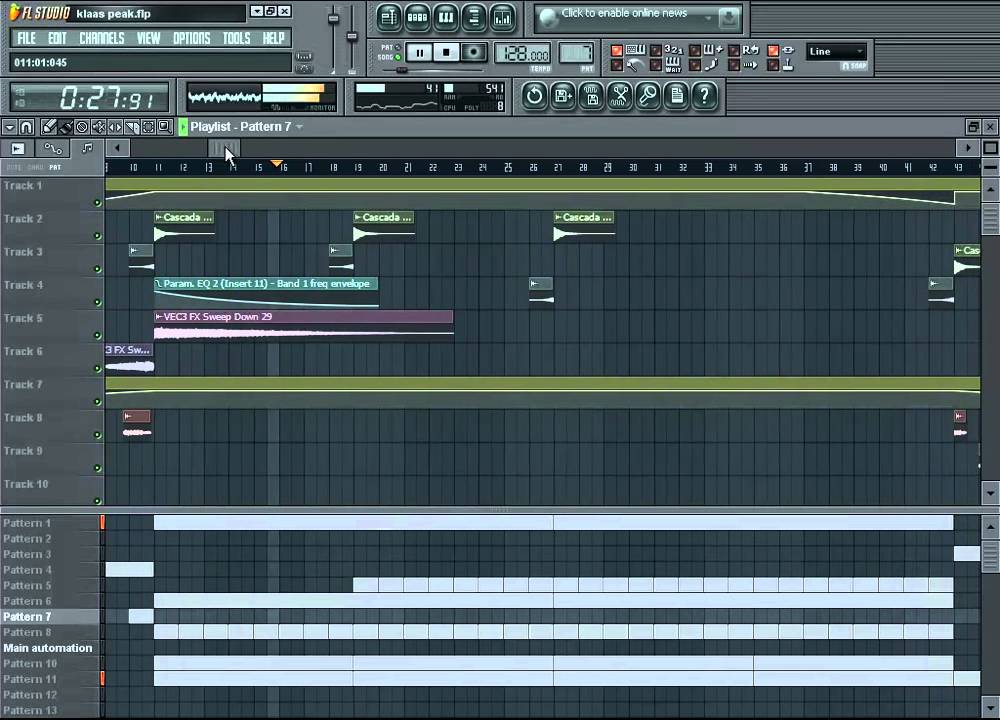Select the pencil draw tool
This screenshot has height=720, width=1000.
tap(48, 127)
